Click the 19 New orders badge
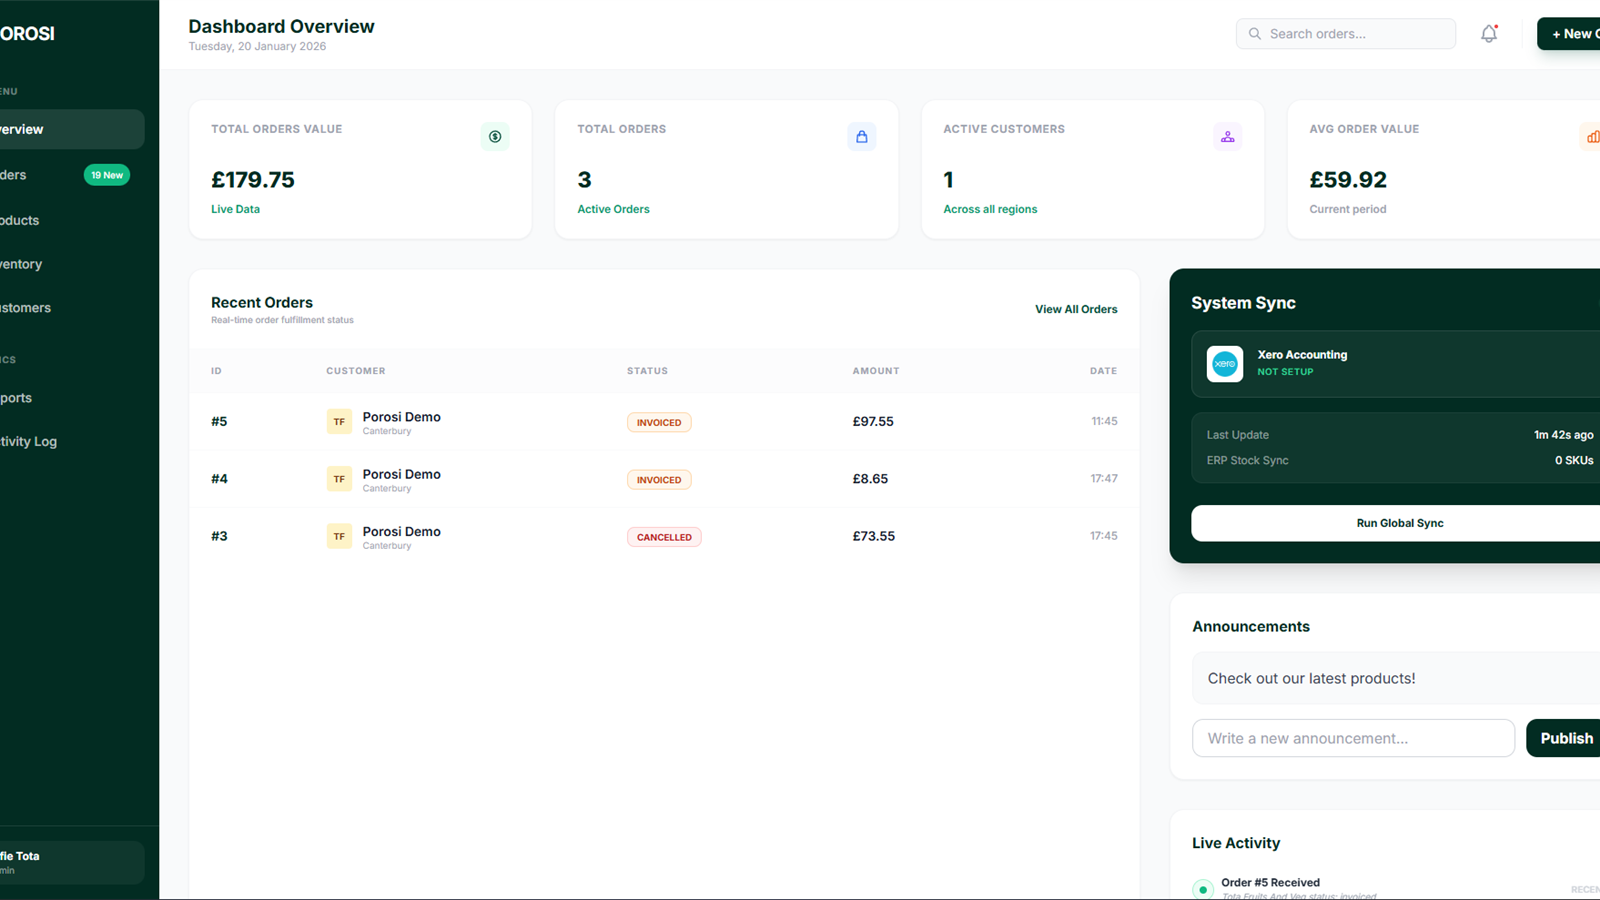 coord(107,175)
